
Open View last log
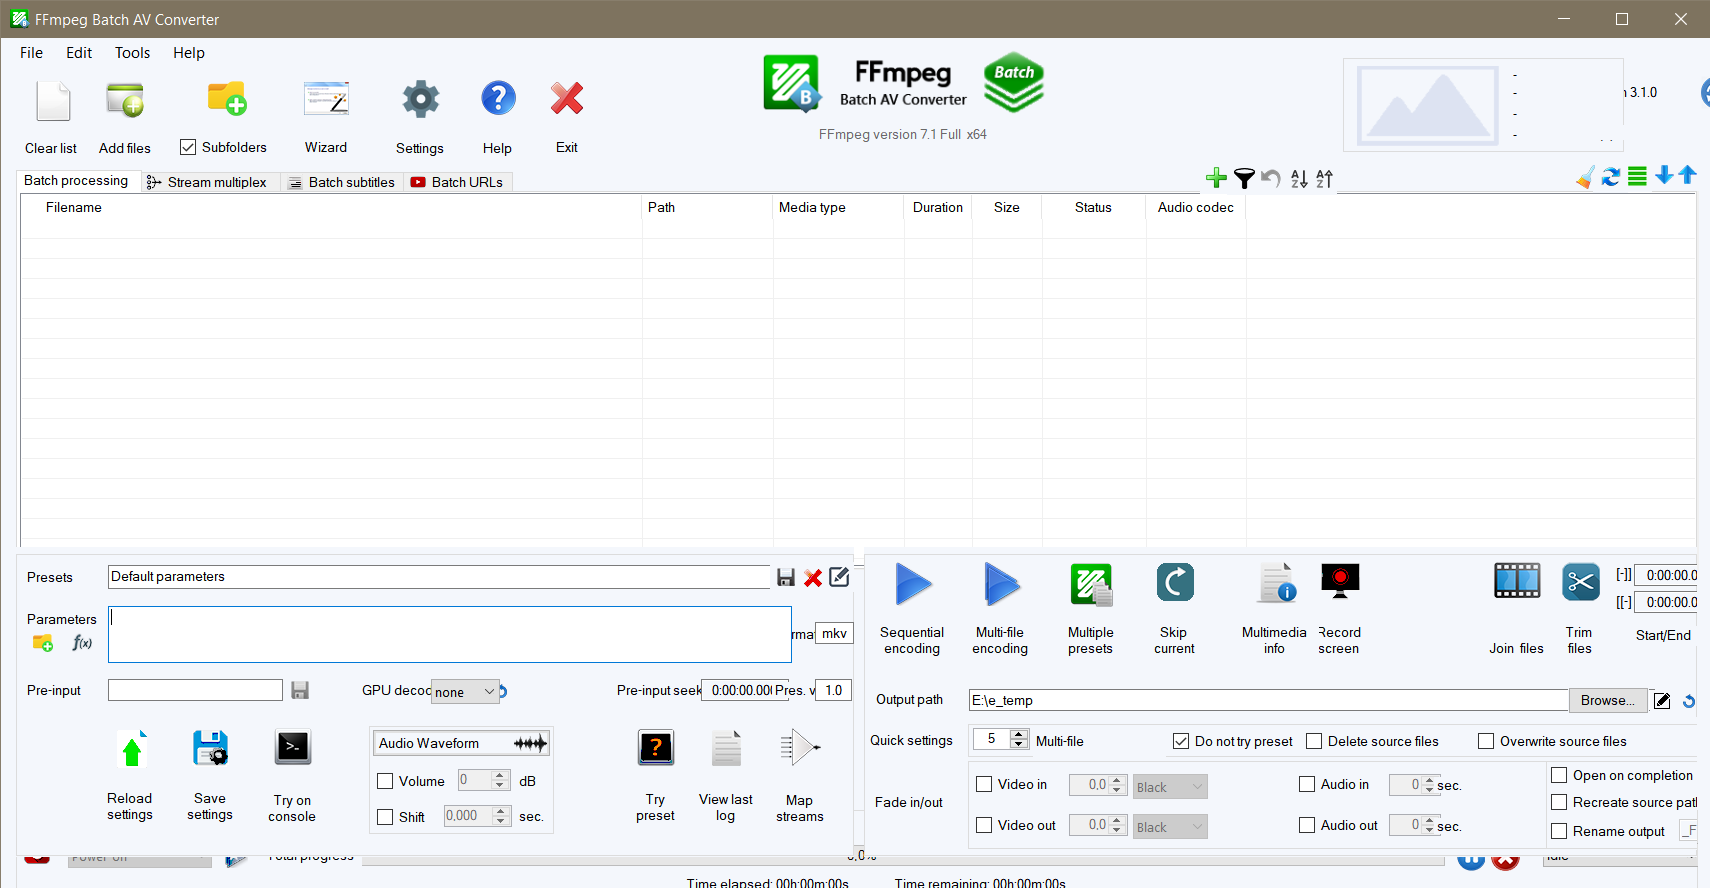coord(726,748)
